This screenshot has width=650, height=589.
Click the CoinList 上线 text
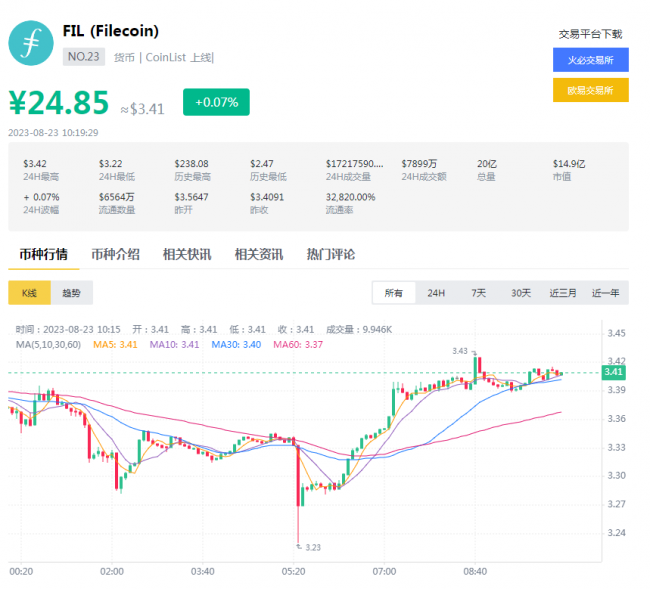click(x=179, y=57)
